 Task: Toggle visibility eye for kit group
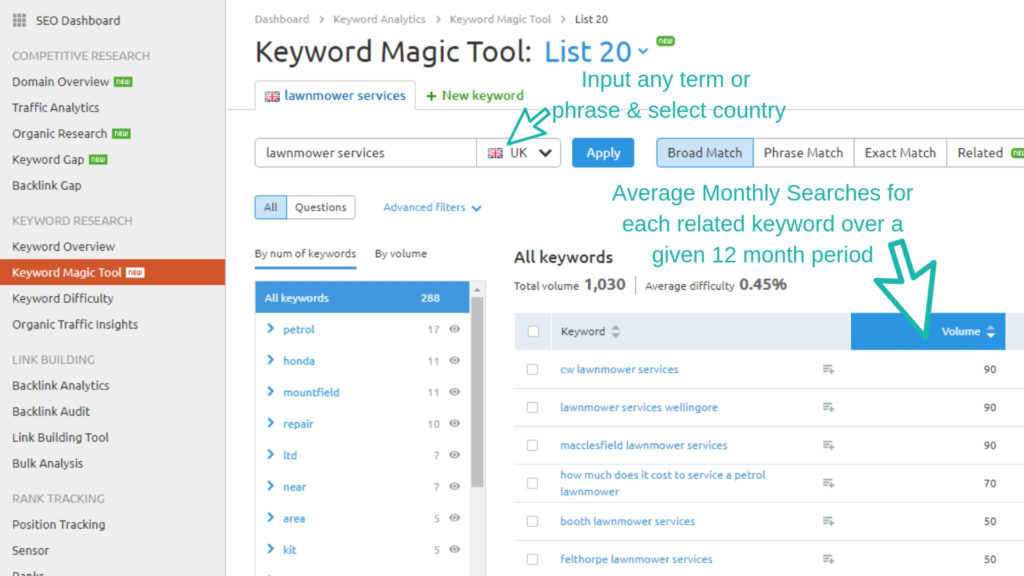tap(455, 549)
